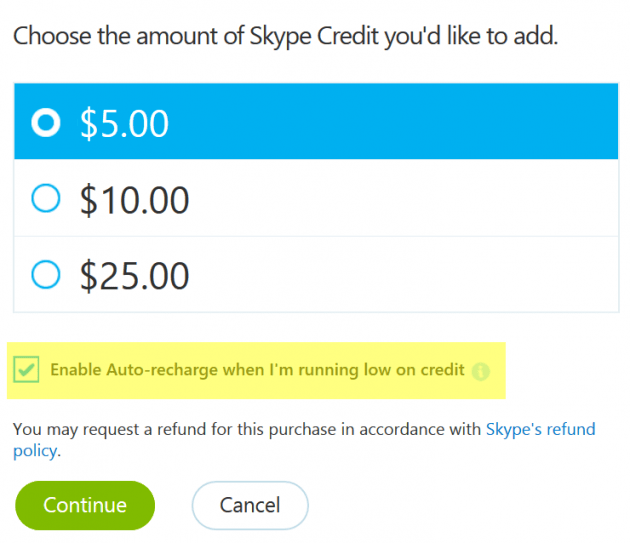This screenshot has width=630, height=543.
Task: Click the word policy in the refund link
Action: click(35, 451)
